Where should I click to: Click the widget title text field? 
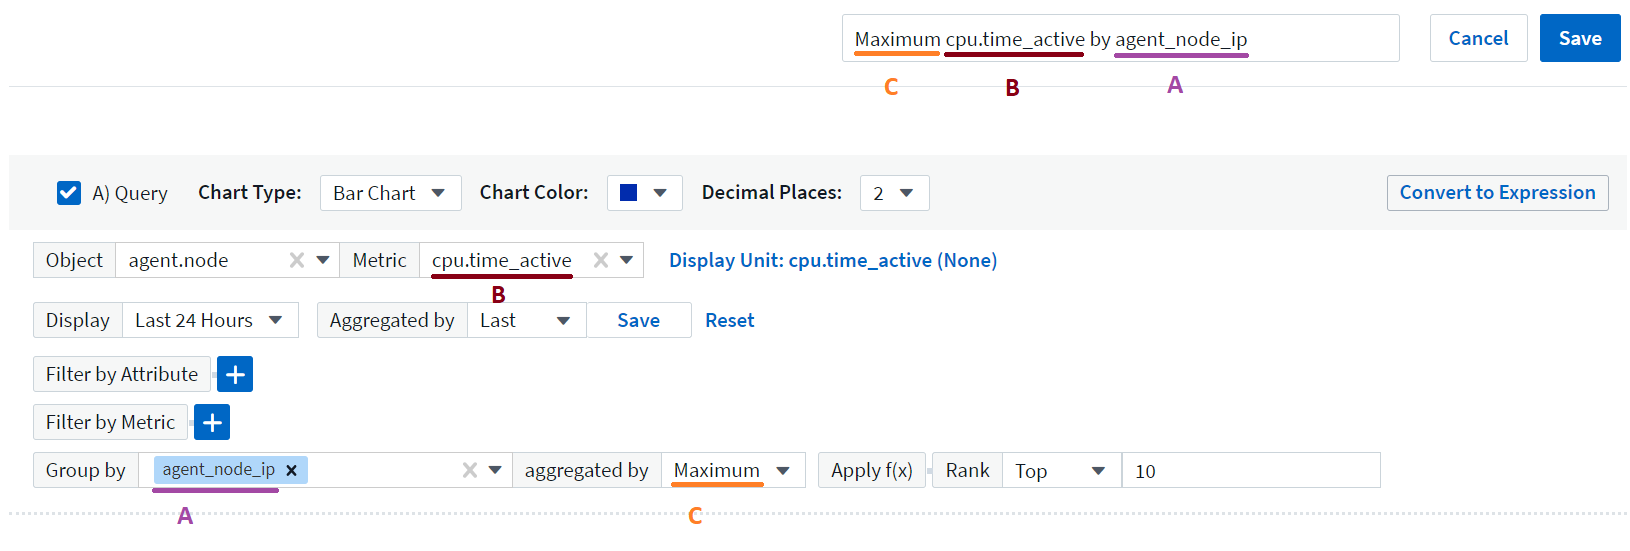pos(1120,39)
